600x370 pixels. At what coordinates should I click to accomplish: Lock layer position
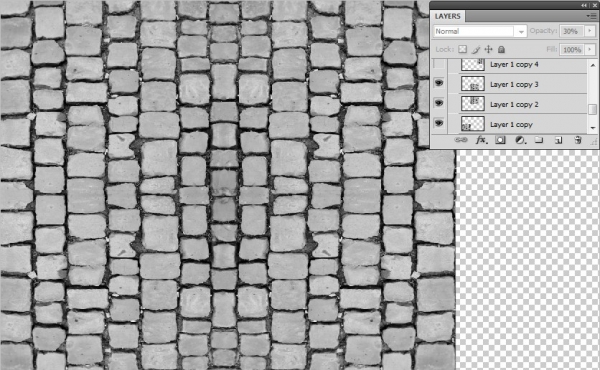488,49
